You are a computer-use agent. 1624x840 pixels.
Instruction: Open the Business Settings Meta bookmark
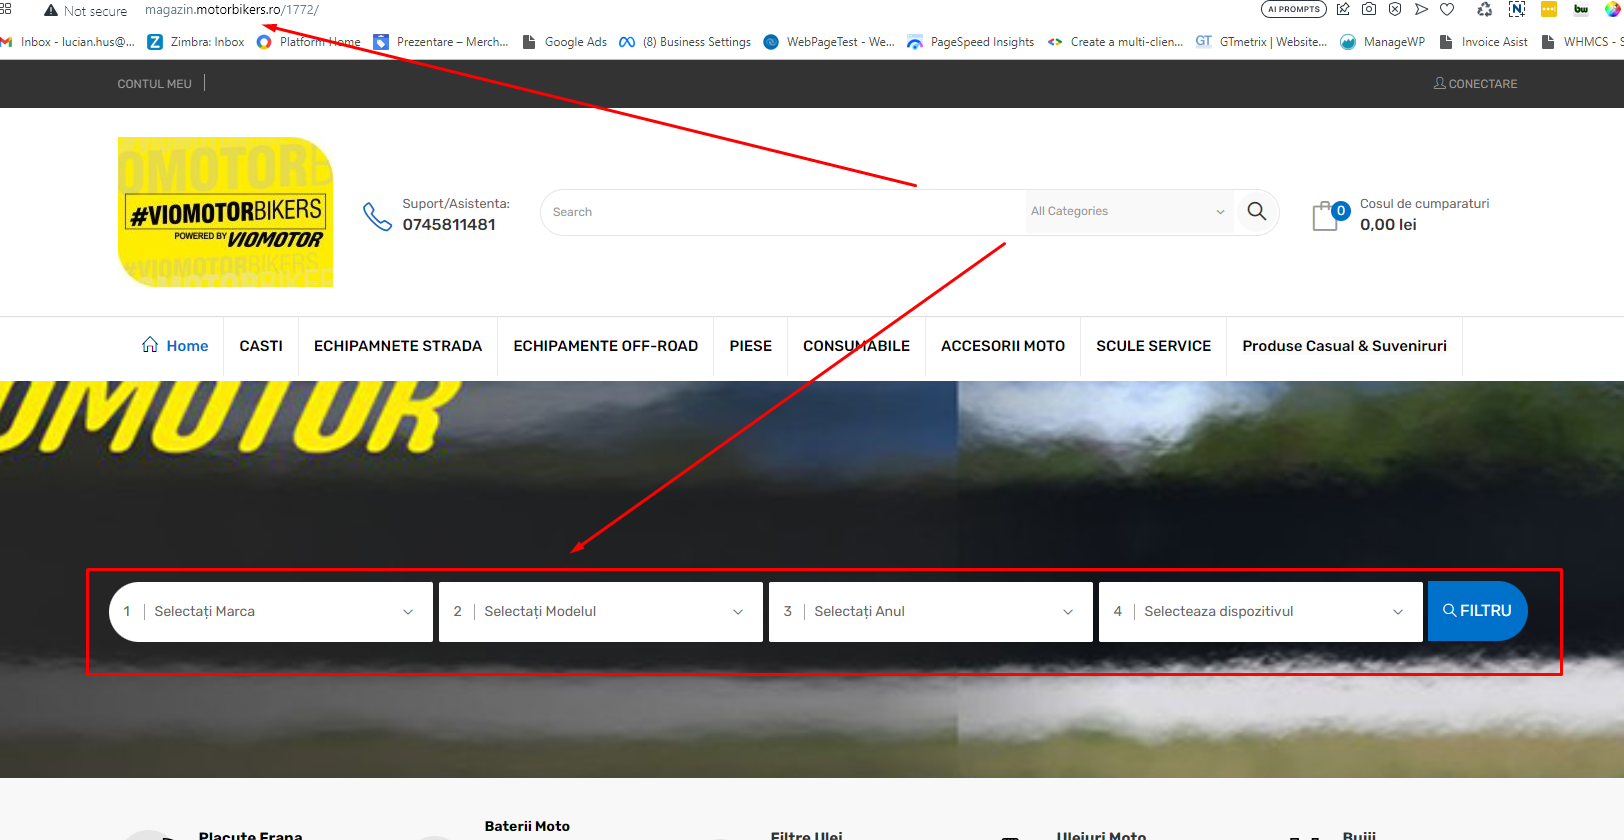(x=685, y=42)
